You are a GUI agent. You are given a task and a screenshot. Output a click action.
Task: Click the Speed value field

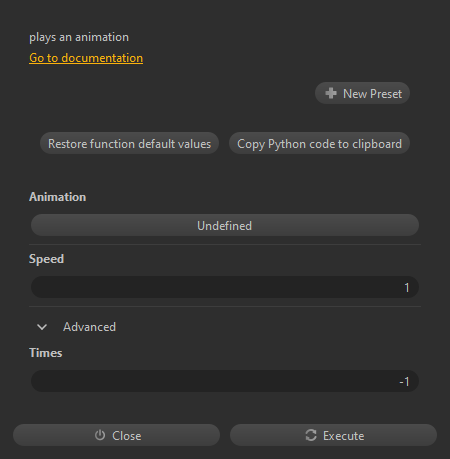[225, 287]
